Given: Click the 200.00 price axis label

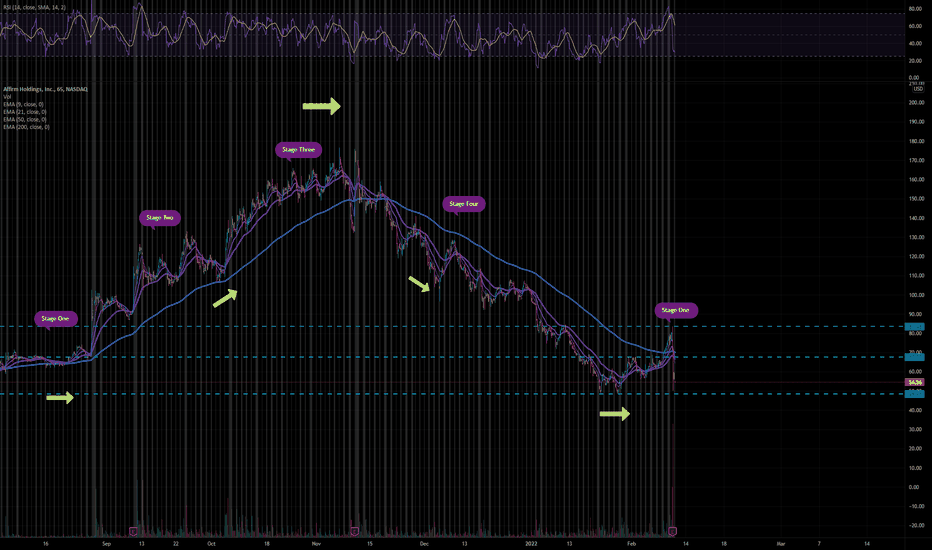Looking at the screenshot, I should 917,103.
